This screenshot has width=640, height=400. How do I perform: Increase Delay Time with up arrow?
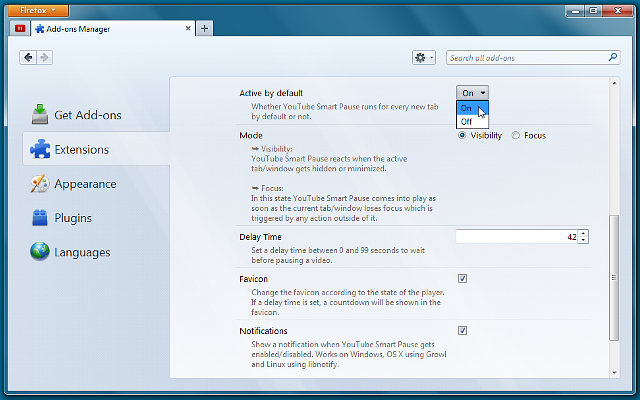tap(583, 233)
